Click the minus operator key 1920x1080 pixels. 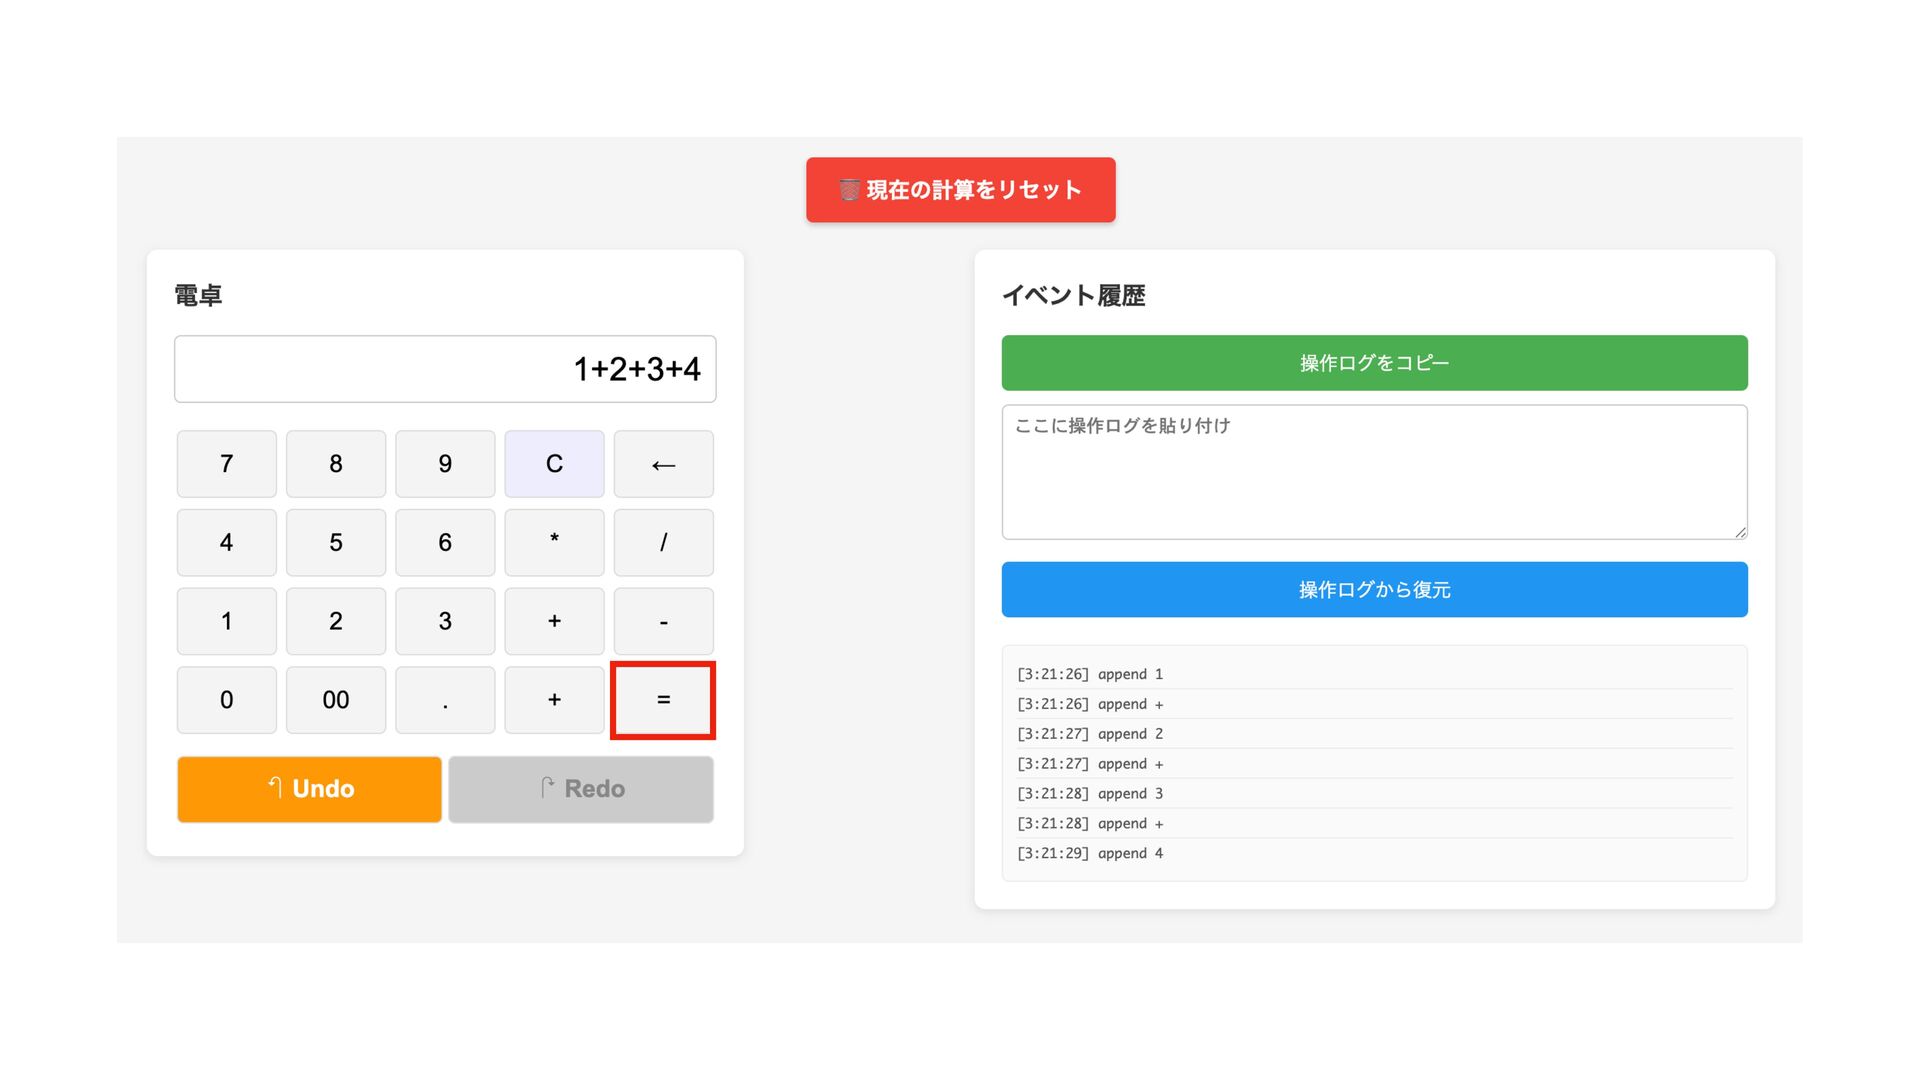pos(663,621)
